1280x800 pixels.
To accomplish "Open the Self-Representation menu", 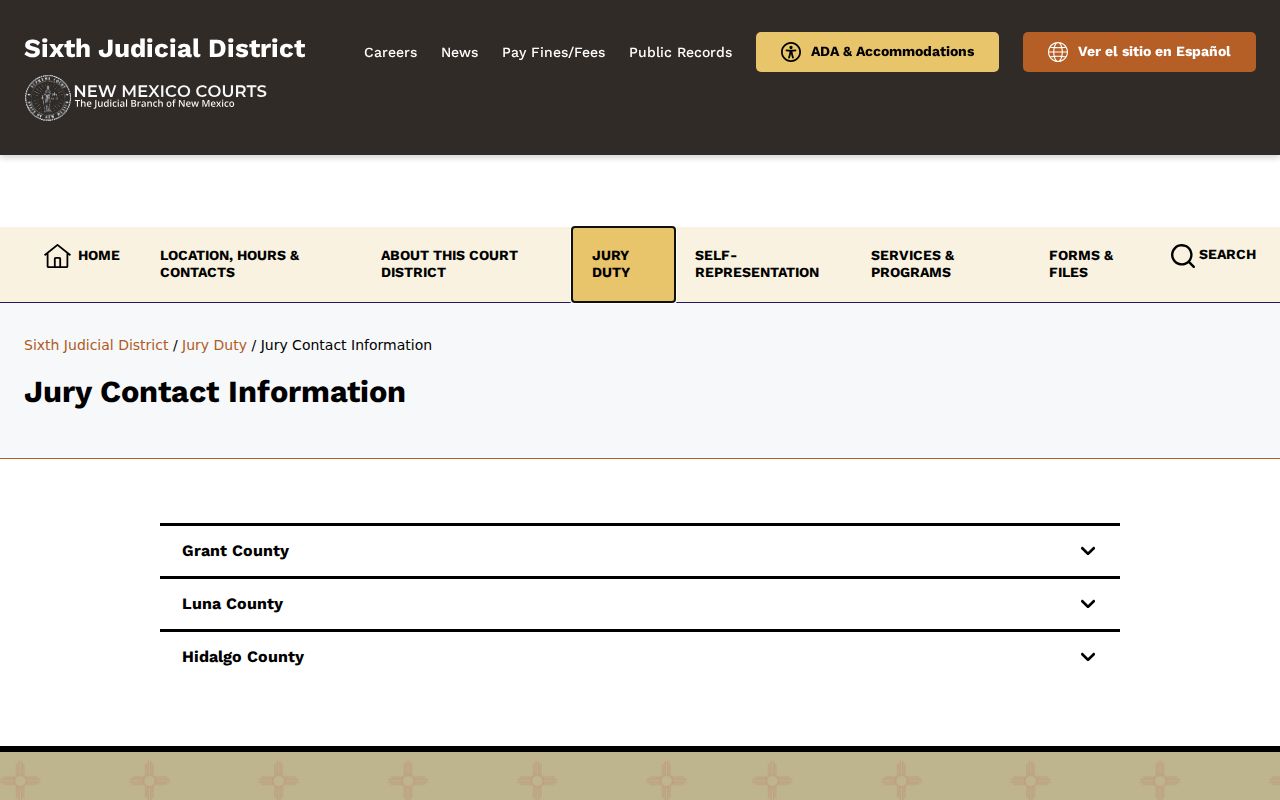I will coord(757,264).
